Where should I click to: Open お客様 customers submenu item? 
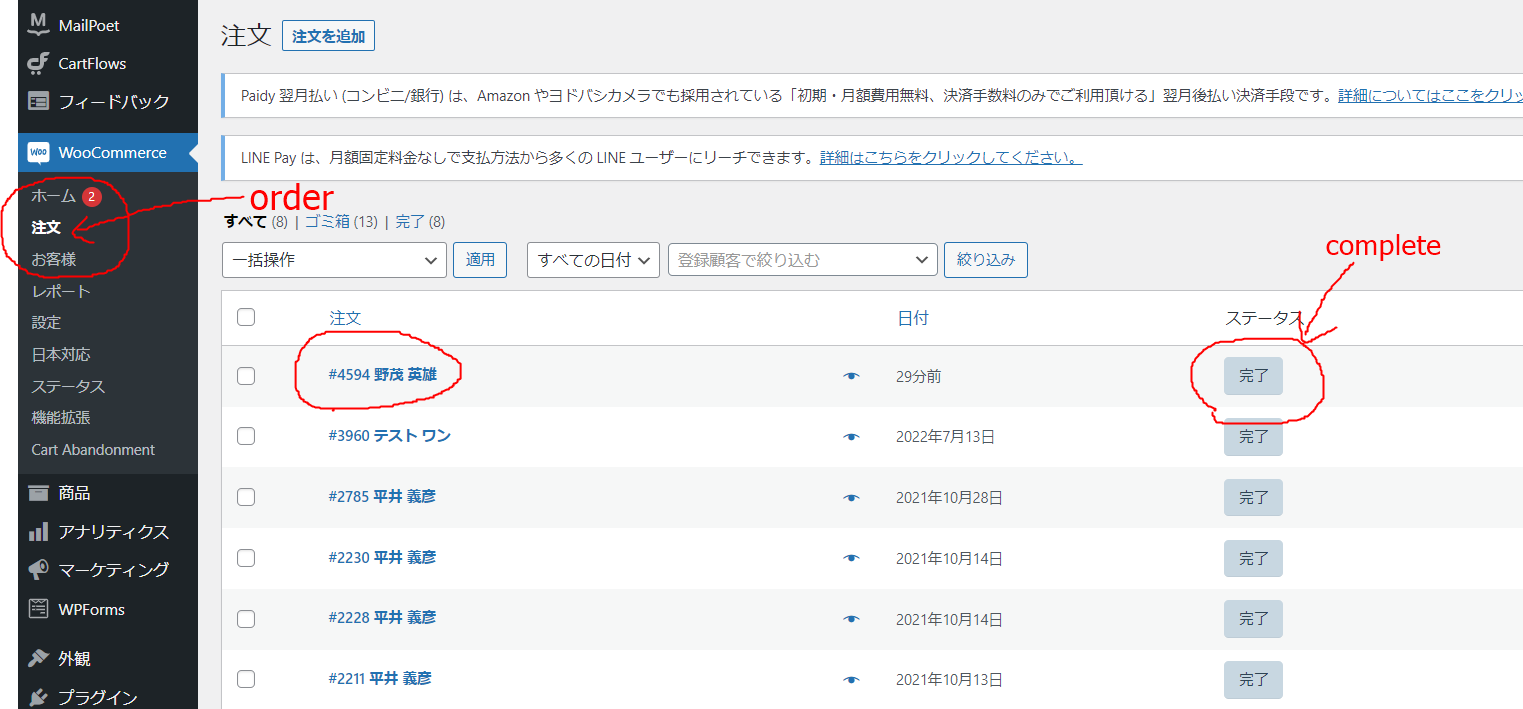click(x=54, y=260)
